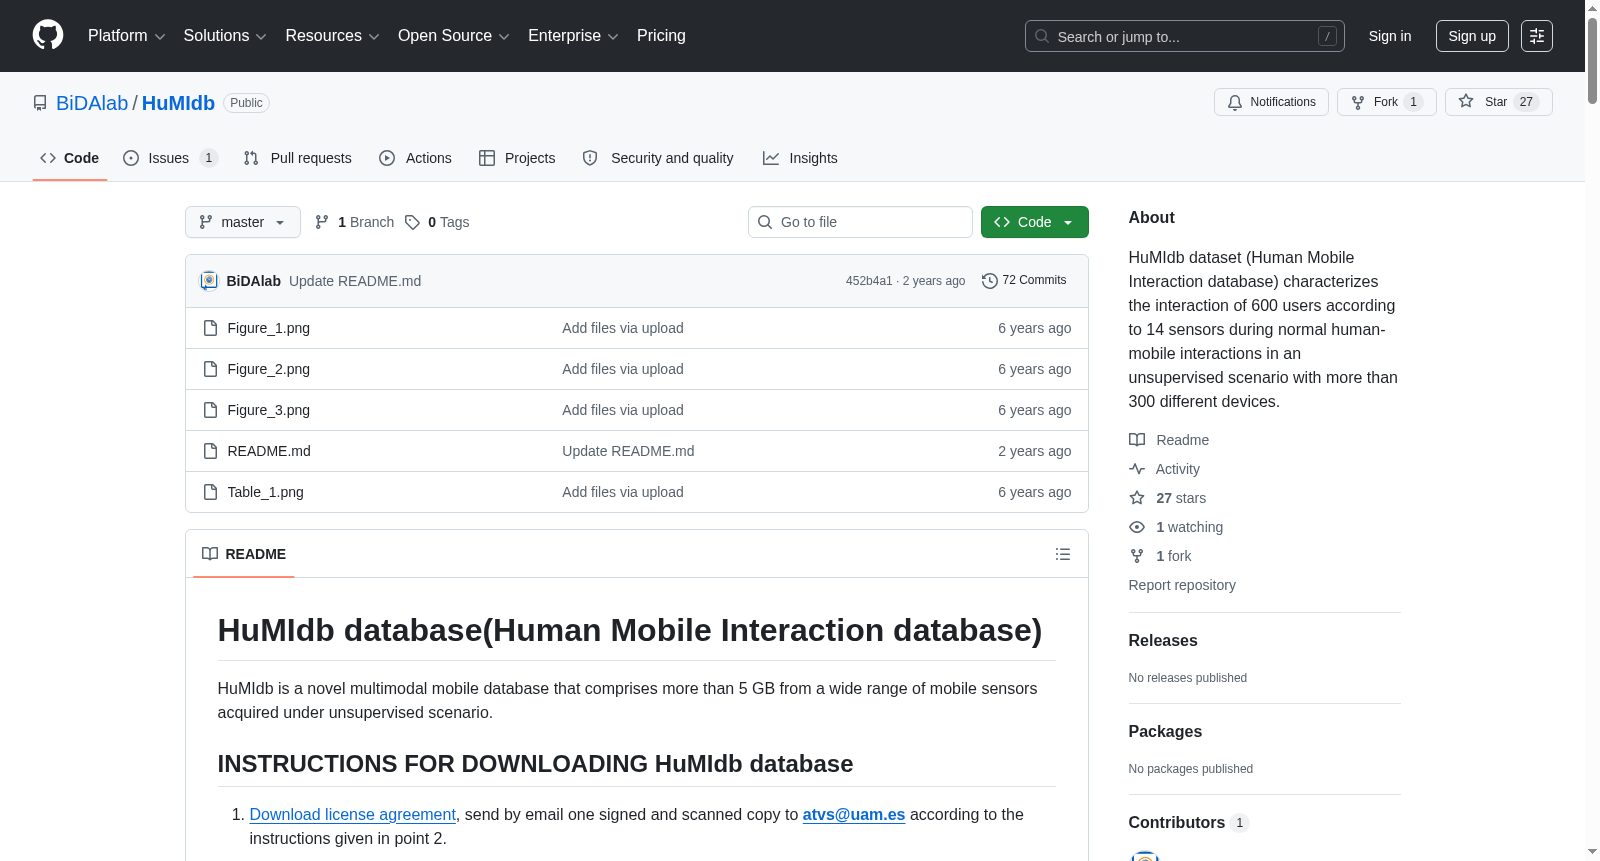
Task: Click the file icon for Figure_2.png
Action: click(x=210, y=369)
